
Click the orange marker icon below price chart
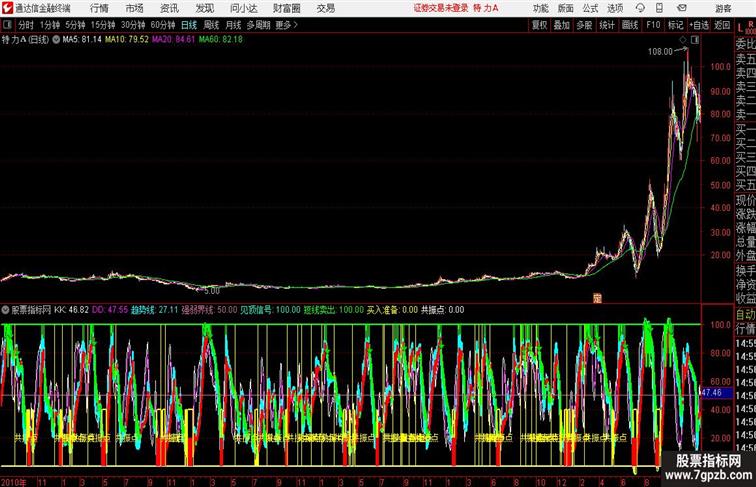coord(597,298)
